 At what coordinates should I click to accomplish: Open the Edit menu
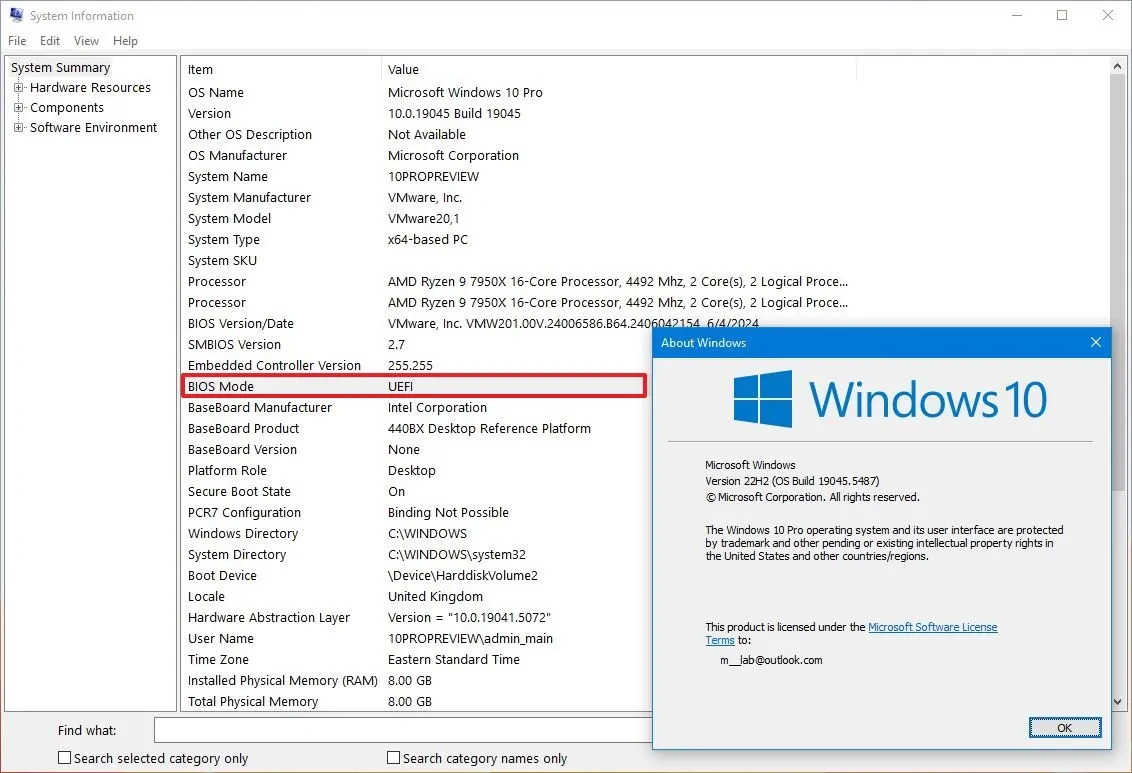click(x=49, y=40)
